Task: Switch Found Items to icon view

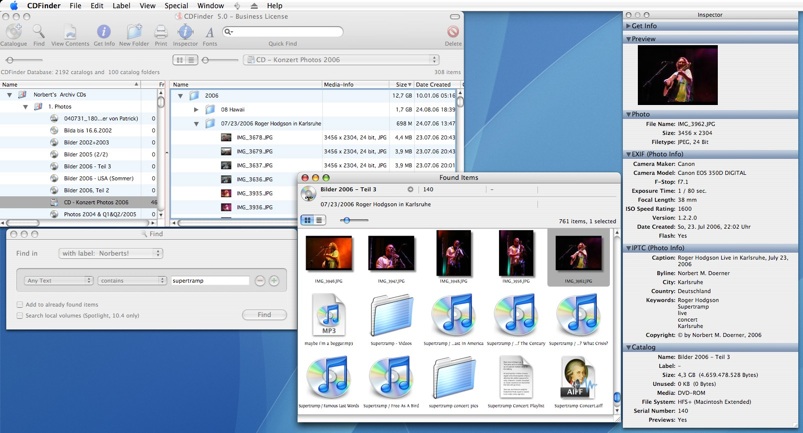Action: click(307, 220)
